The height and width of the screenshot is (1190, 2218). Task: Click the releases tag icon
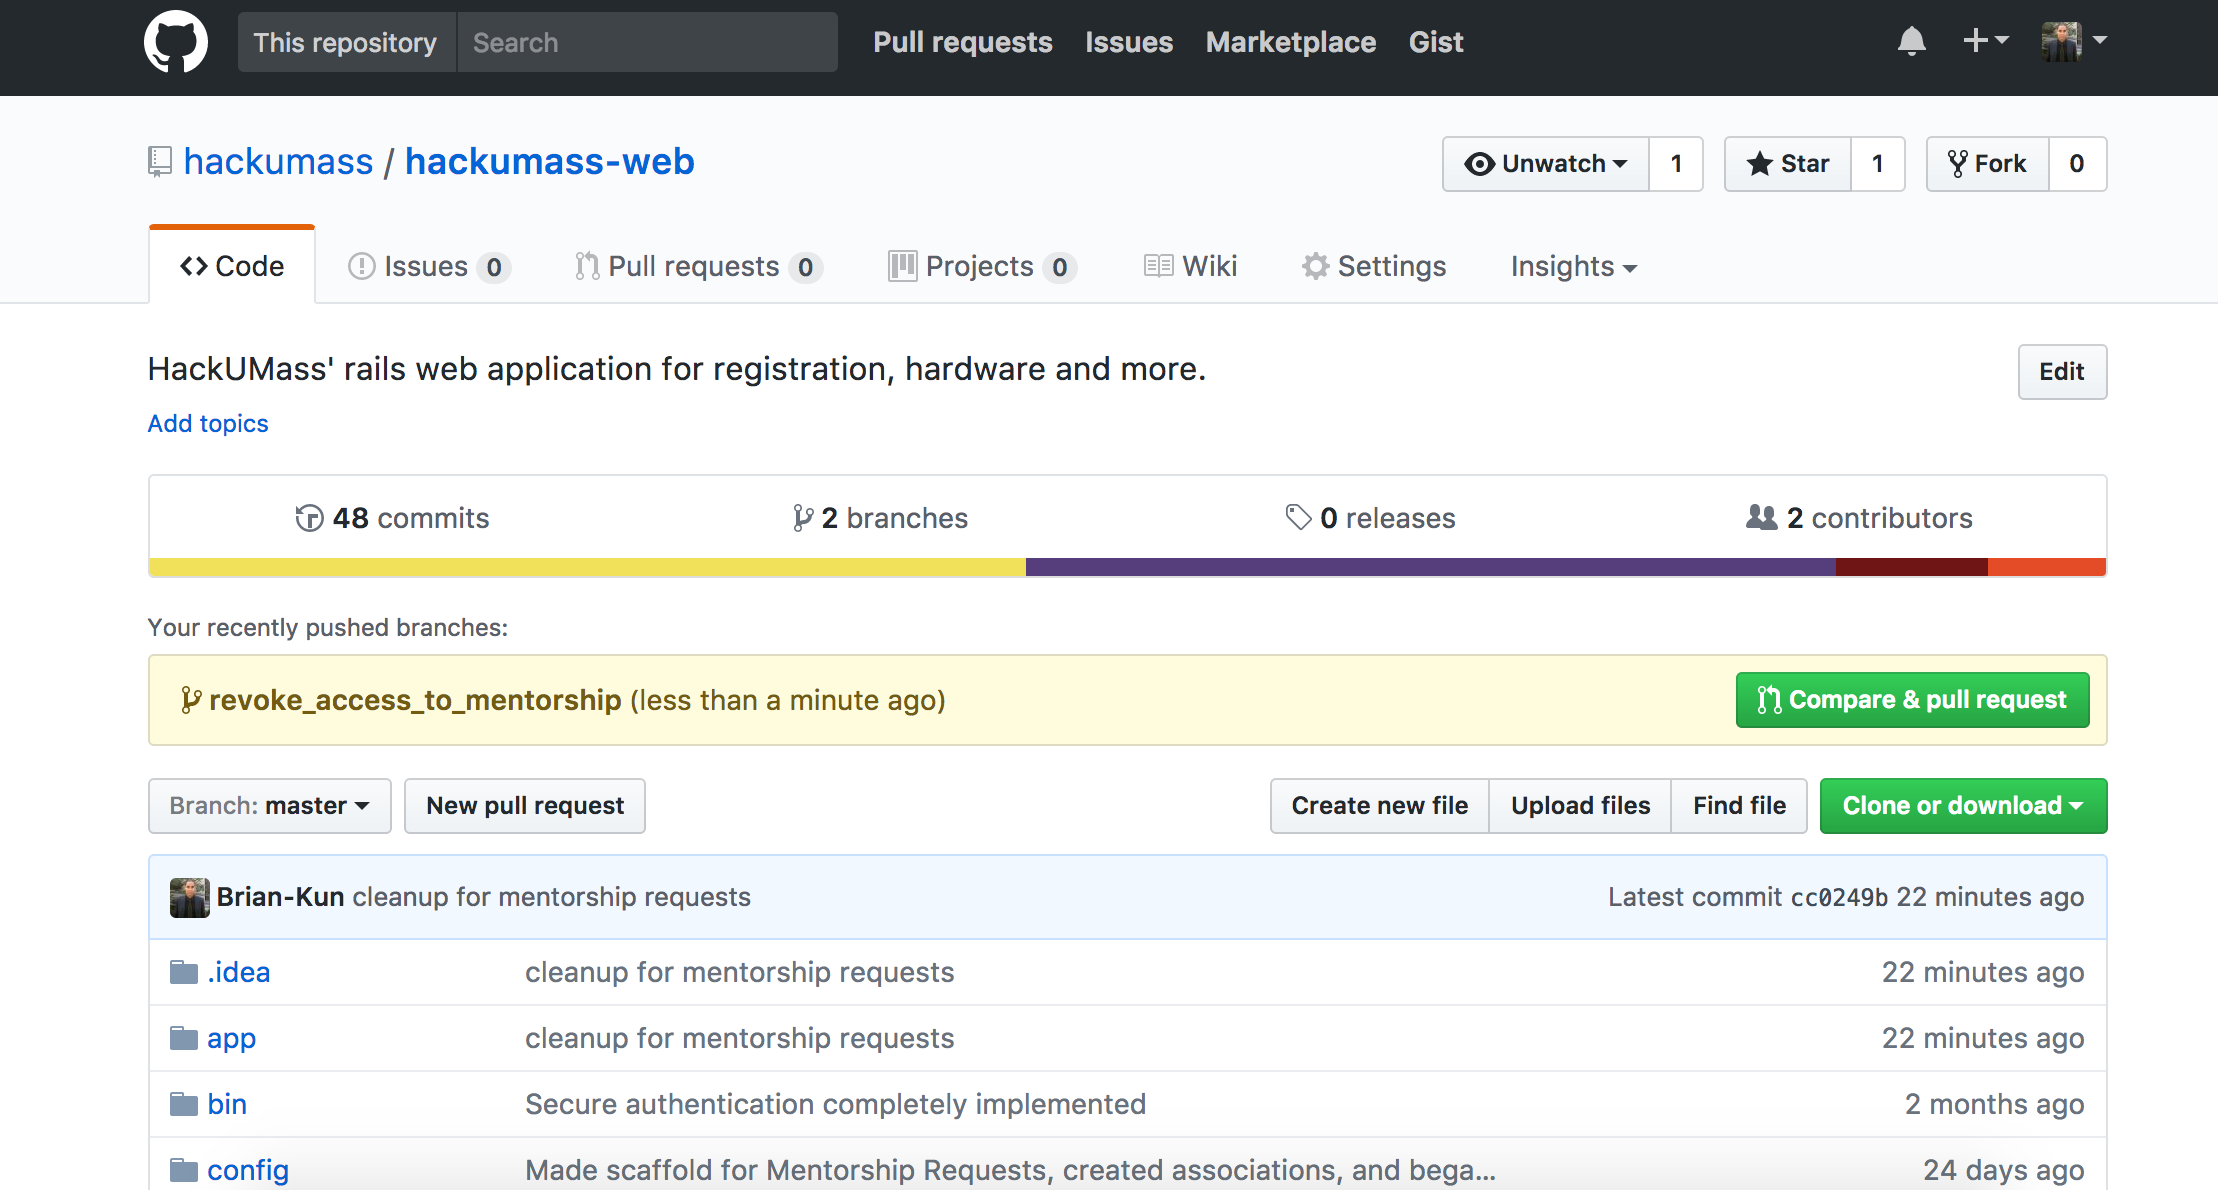(x=1298, y=517)
